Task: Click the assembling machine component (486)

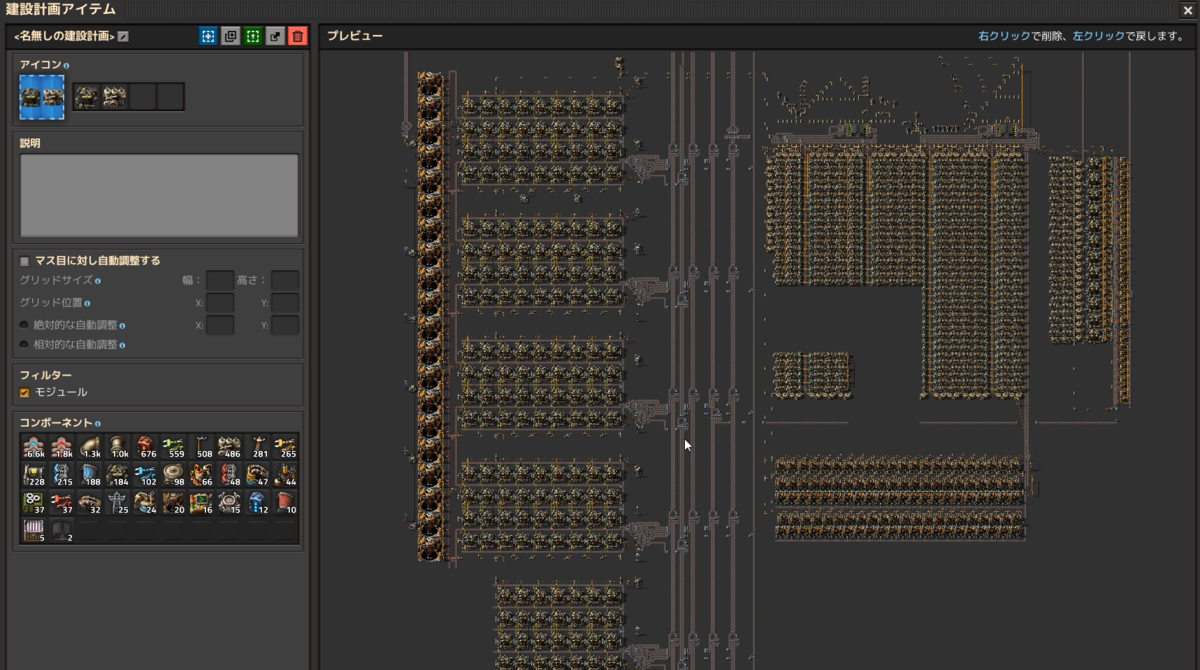Action: point(230,446)
